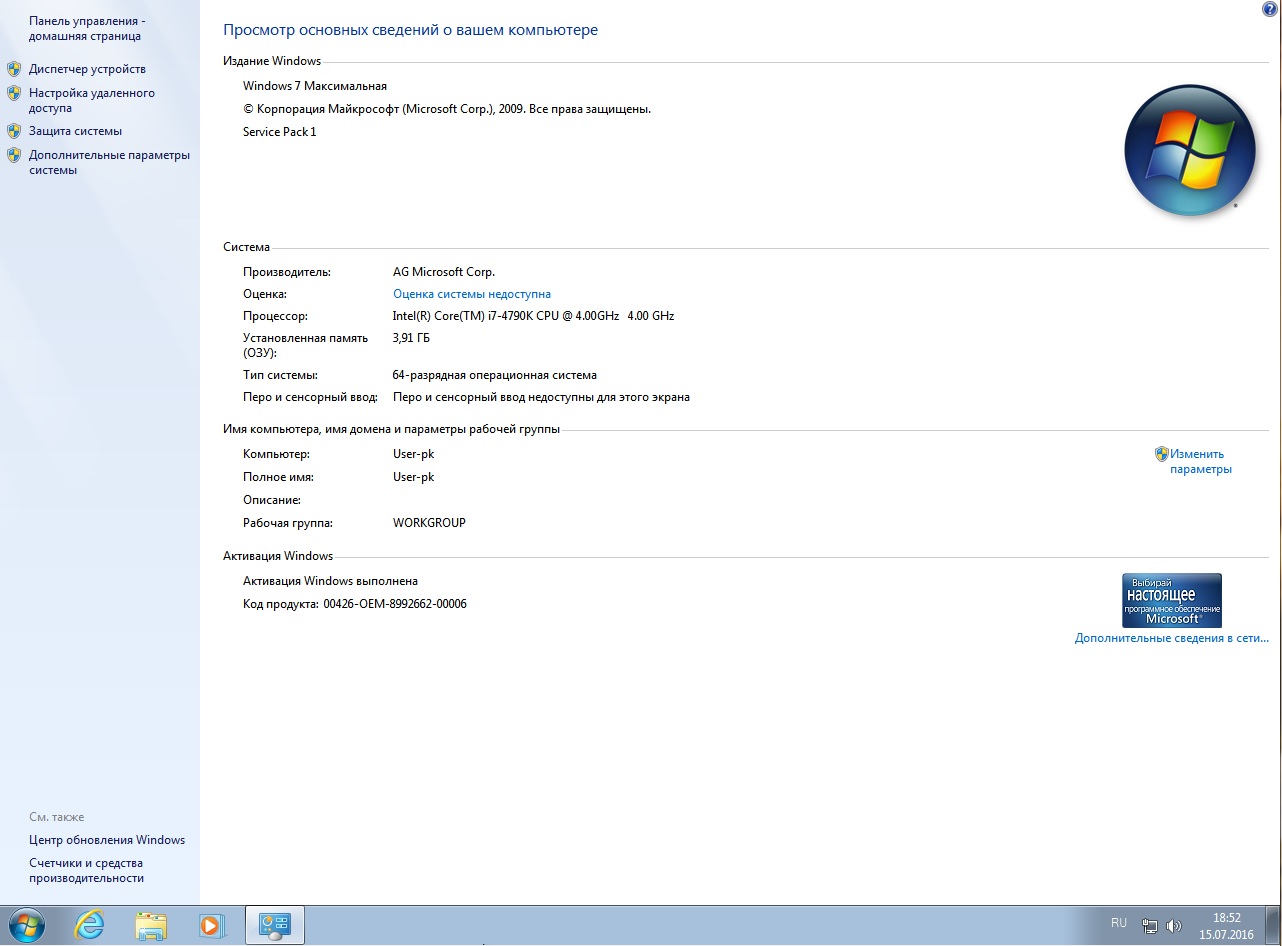This screenshot has width=1282, height=946.
Task: Click the page heading Просмотр основных сведений
Action: (x=410, y=30)
